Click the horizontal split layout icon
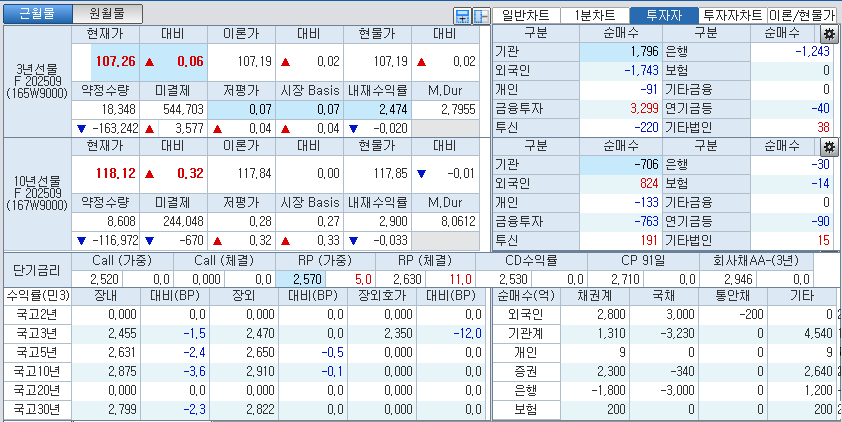Viewport: 842px width, 422px height. point(462,17)
